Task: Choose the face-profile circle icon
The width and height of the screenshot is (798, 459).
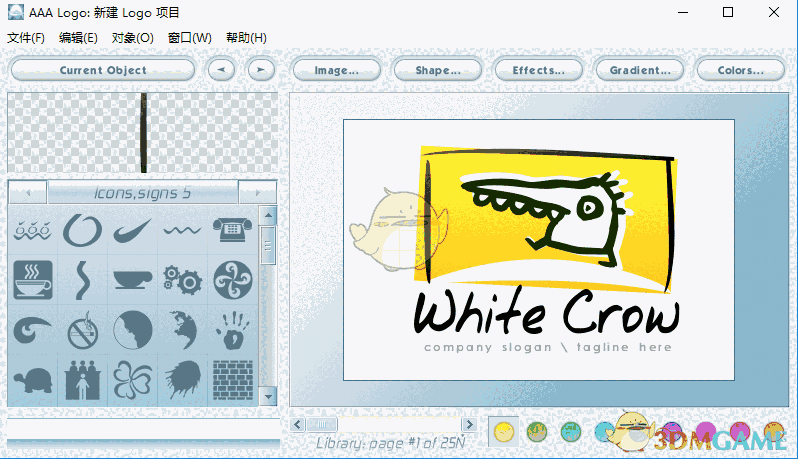Action: (x=132, y=330)
